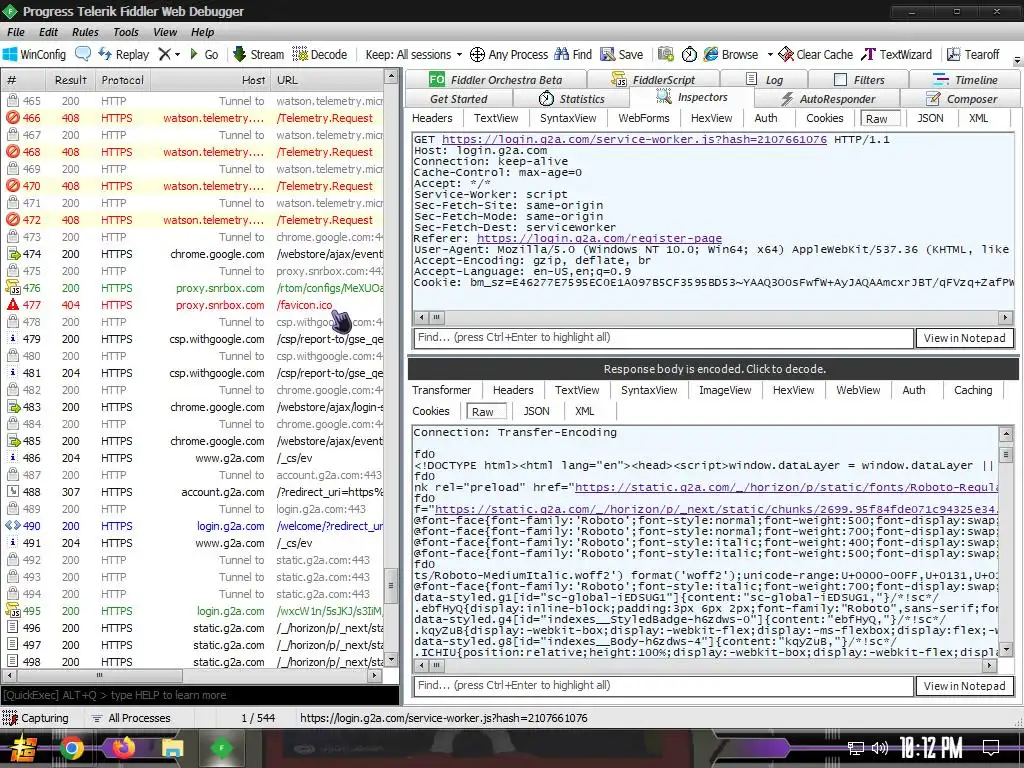Open WinConfig from the toolbar
1024x768 pixels.
(35, 54)
